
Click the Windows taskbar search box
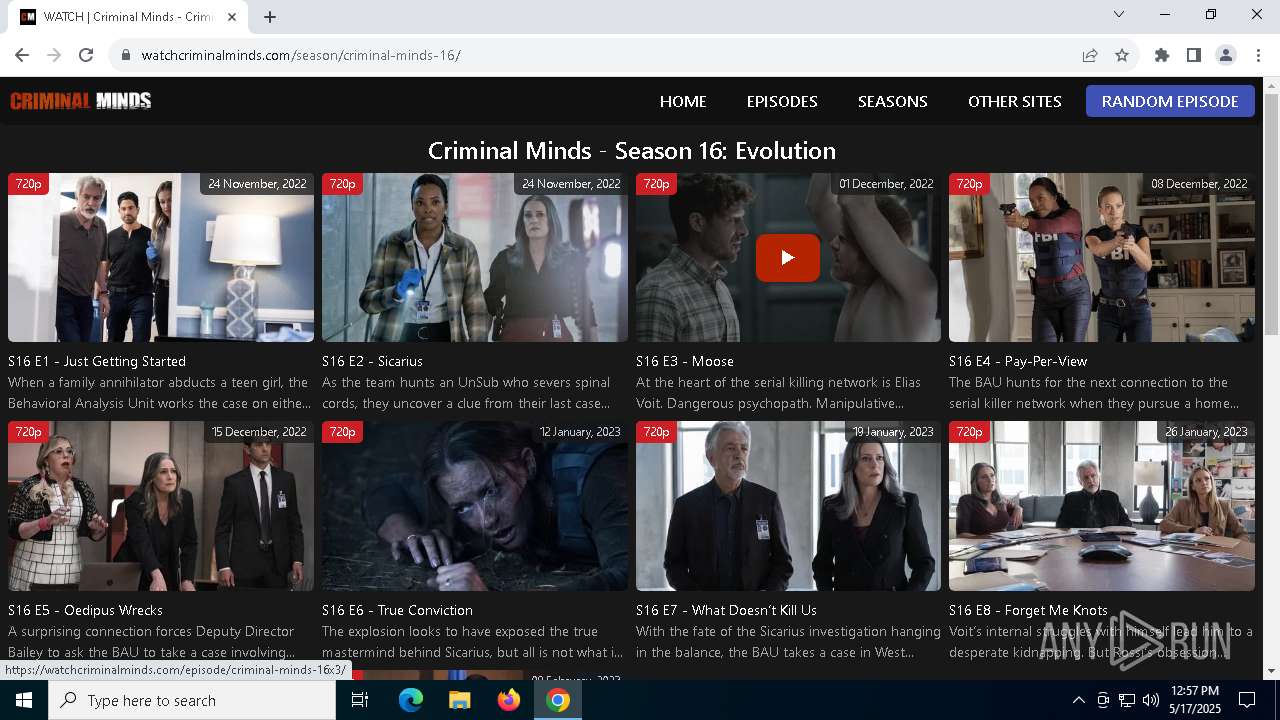192,700
